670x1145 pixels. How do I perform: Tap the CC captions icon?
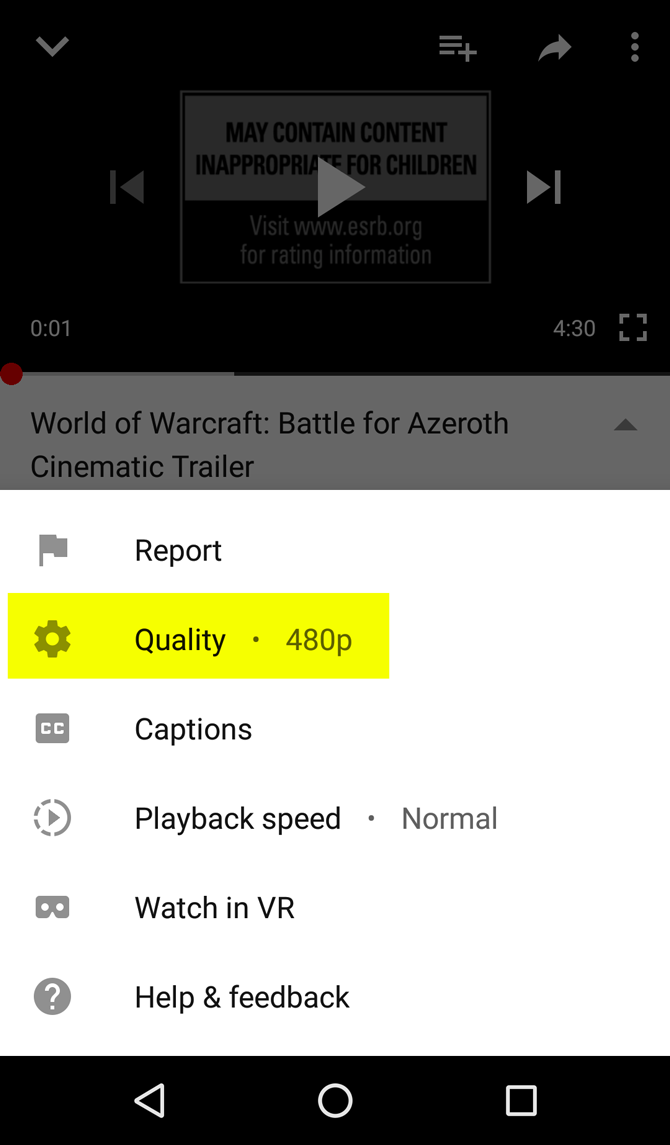click(52, 729)
